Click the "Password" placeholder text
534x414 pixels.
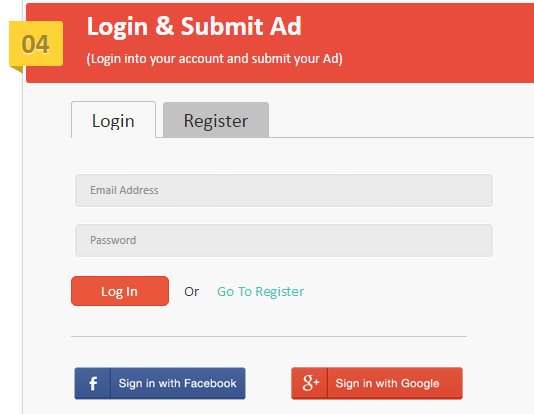[x=113, y=240]
